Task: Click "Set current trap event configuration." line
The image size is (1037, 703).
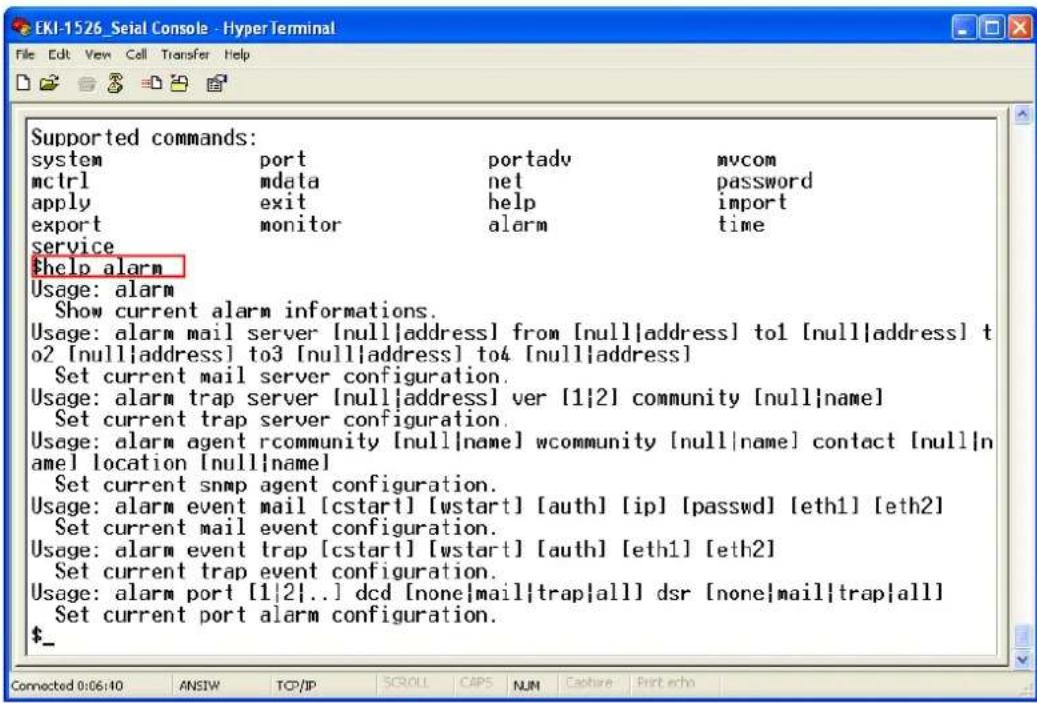Action: tap(276, 571)
